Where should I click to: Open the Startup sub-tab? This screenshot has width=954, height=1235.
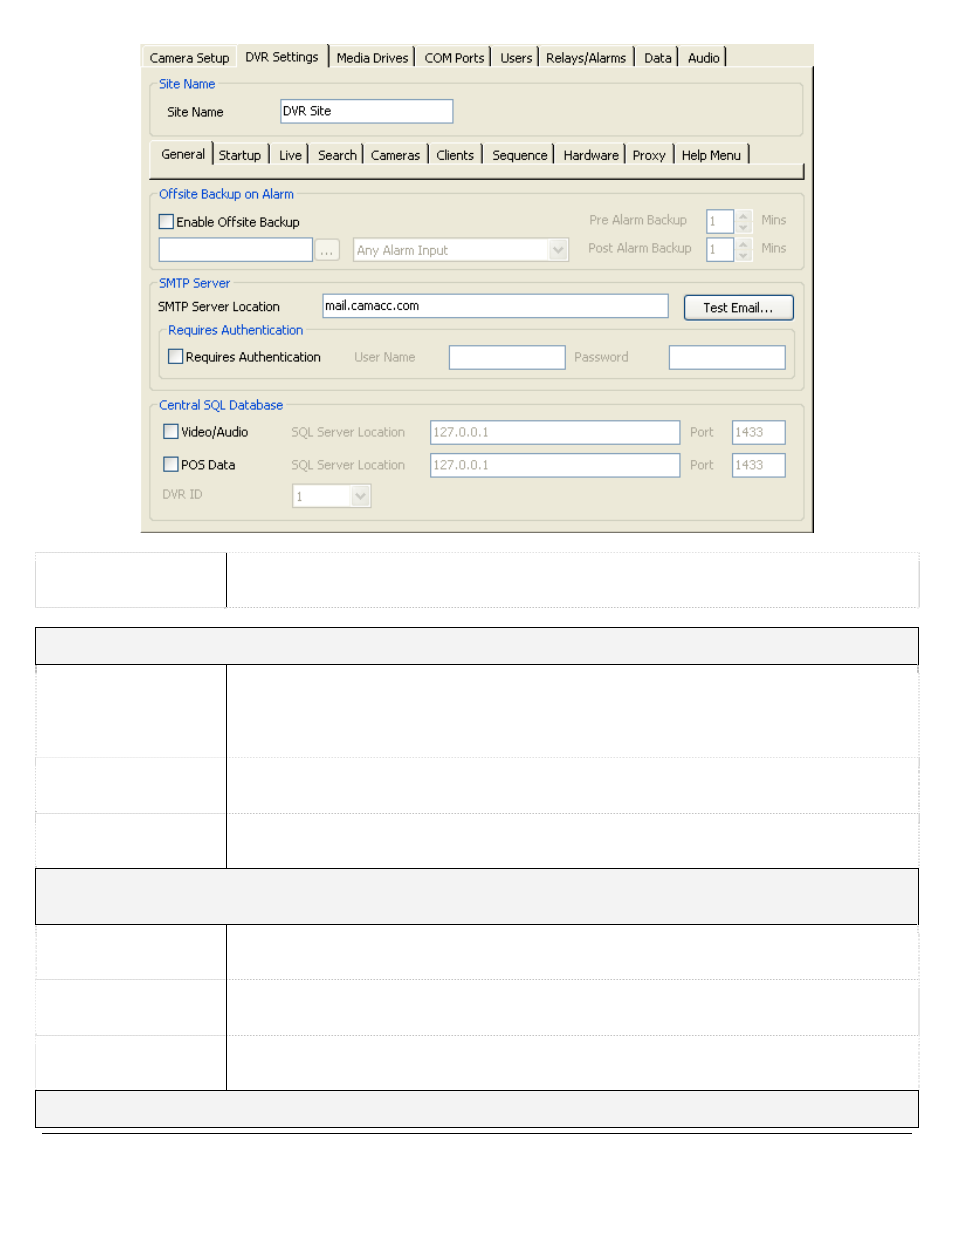[240, 155]
